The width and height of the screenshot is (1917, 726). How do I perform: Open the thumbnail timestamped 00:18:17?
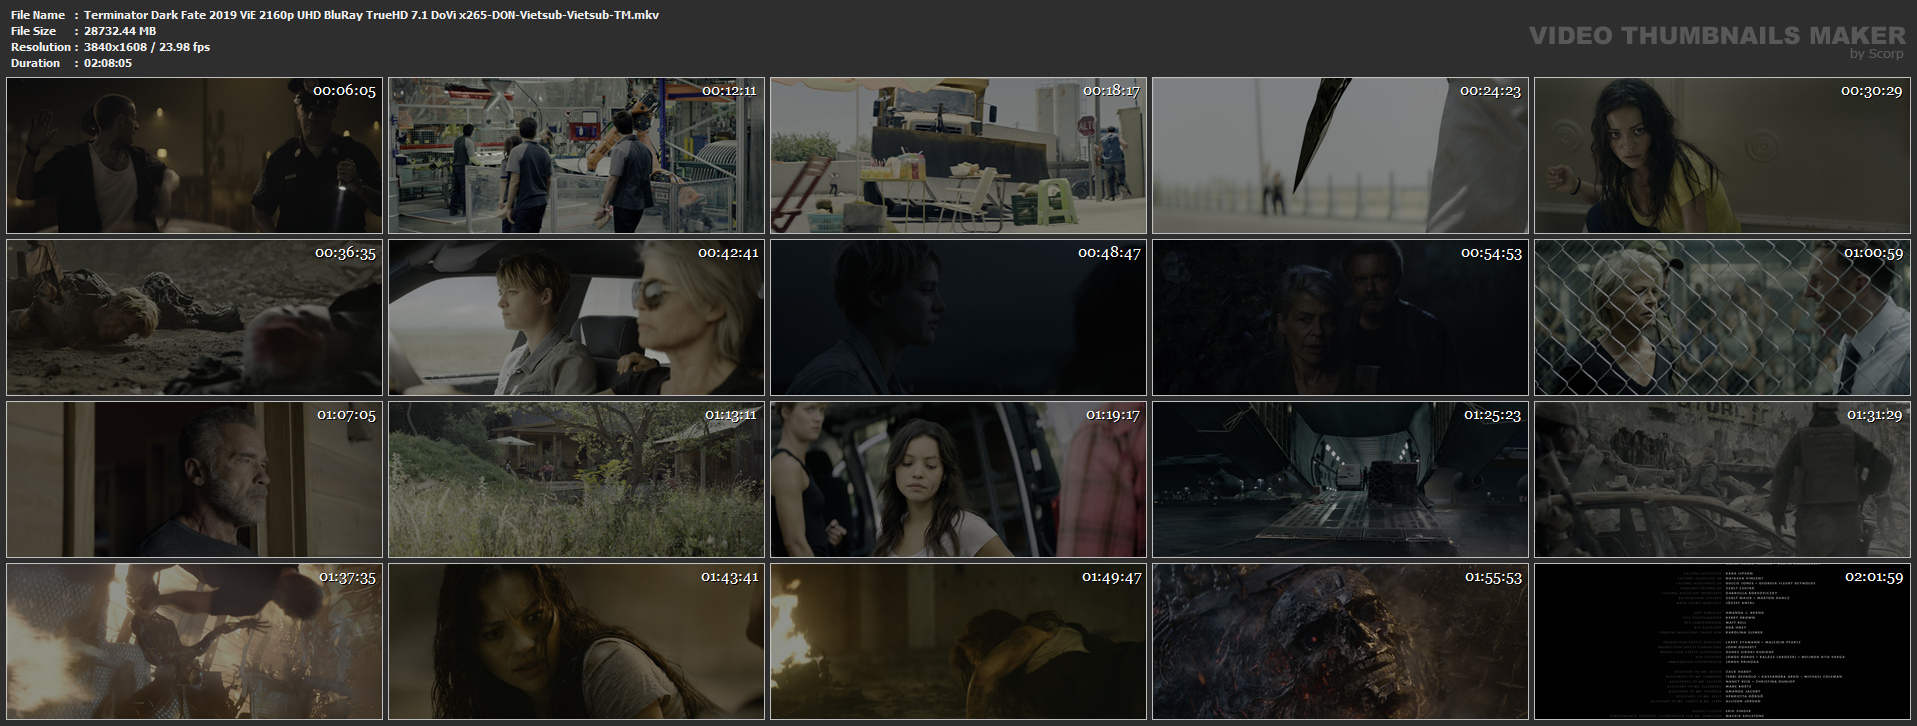(958, 155)
